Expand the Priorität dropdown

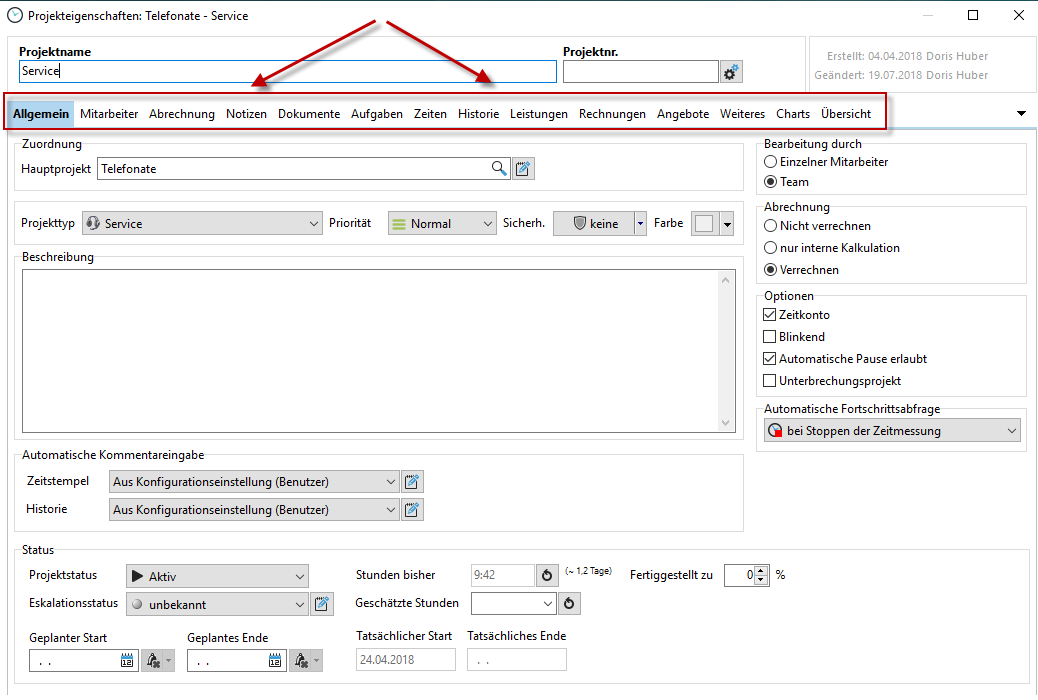pyautogui.click(x=441, y=224)
